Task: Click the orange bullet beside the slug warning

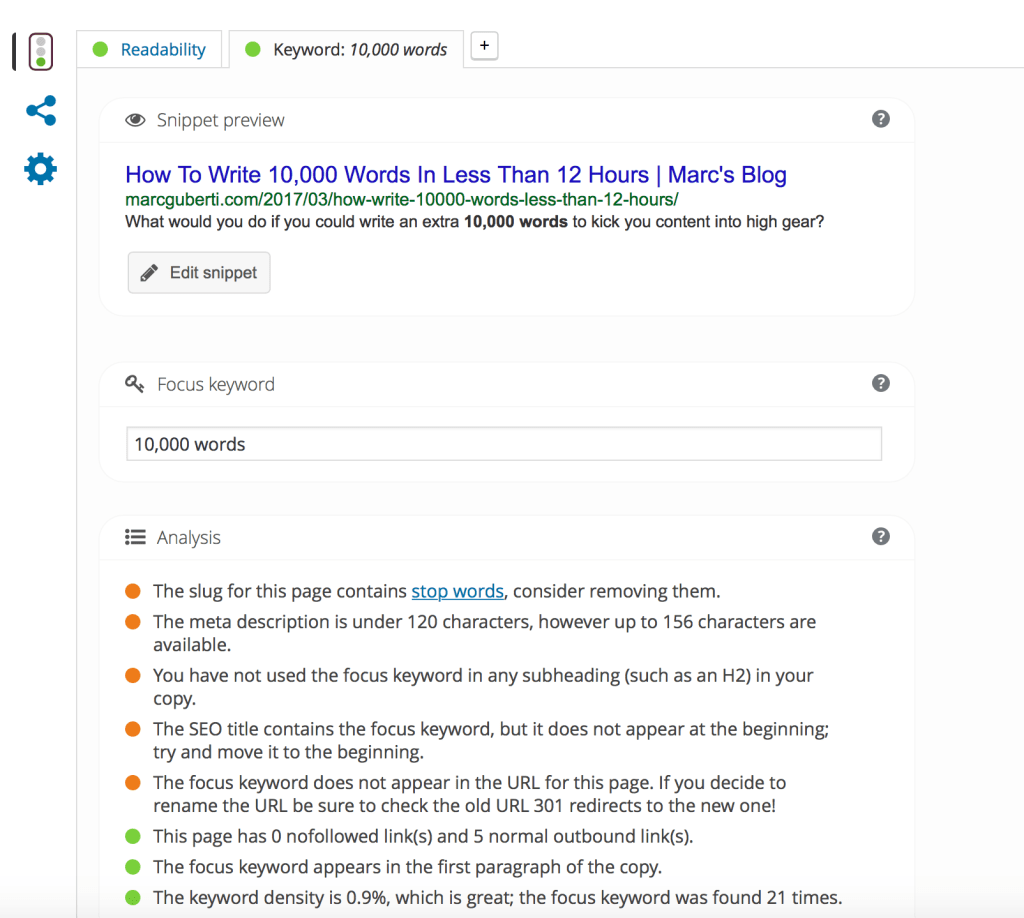Action: (x=133, y=590)
